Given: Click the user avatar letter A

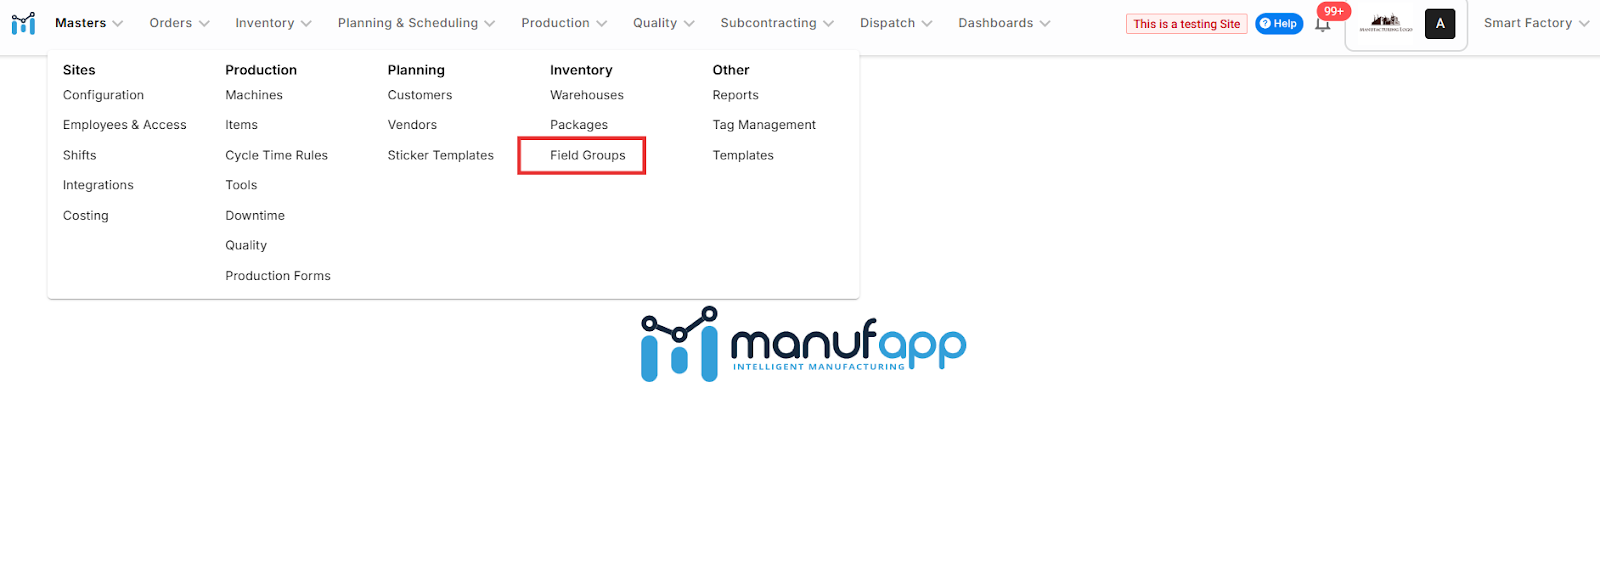Looking at the screenshot, I should pos(1440,23).
